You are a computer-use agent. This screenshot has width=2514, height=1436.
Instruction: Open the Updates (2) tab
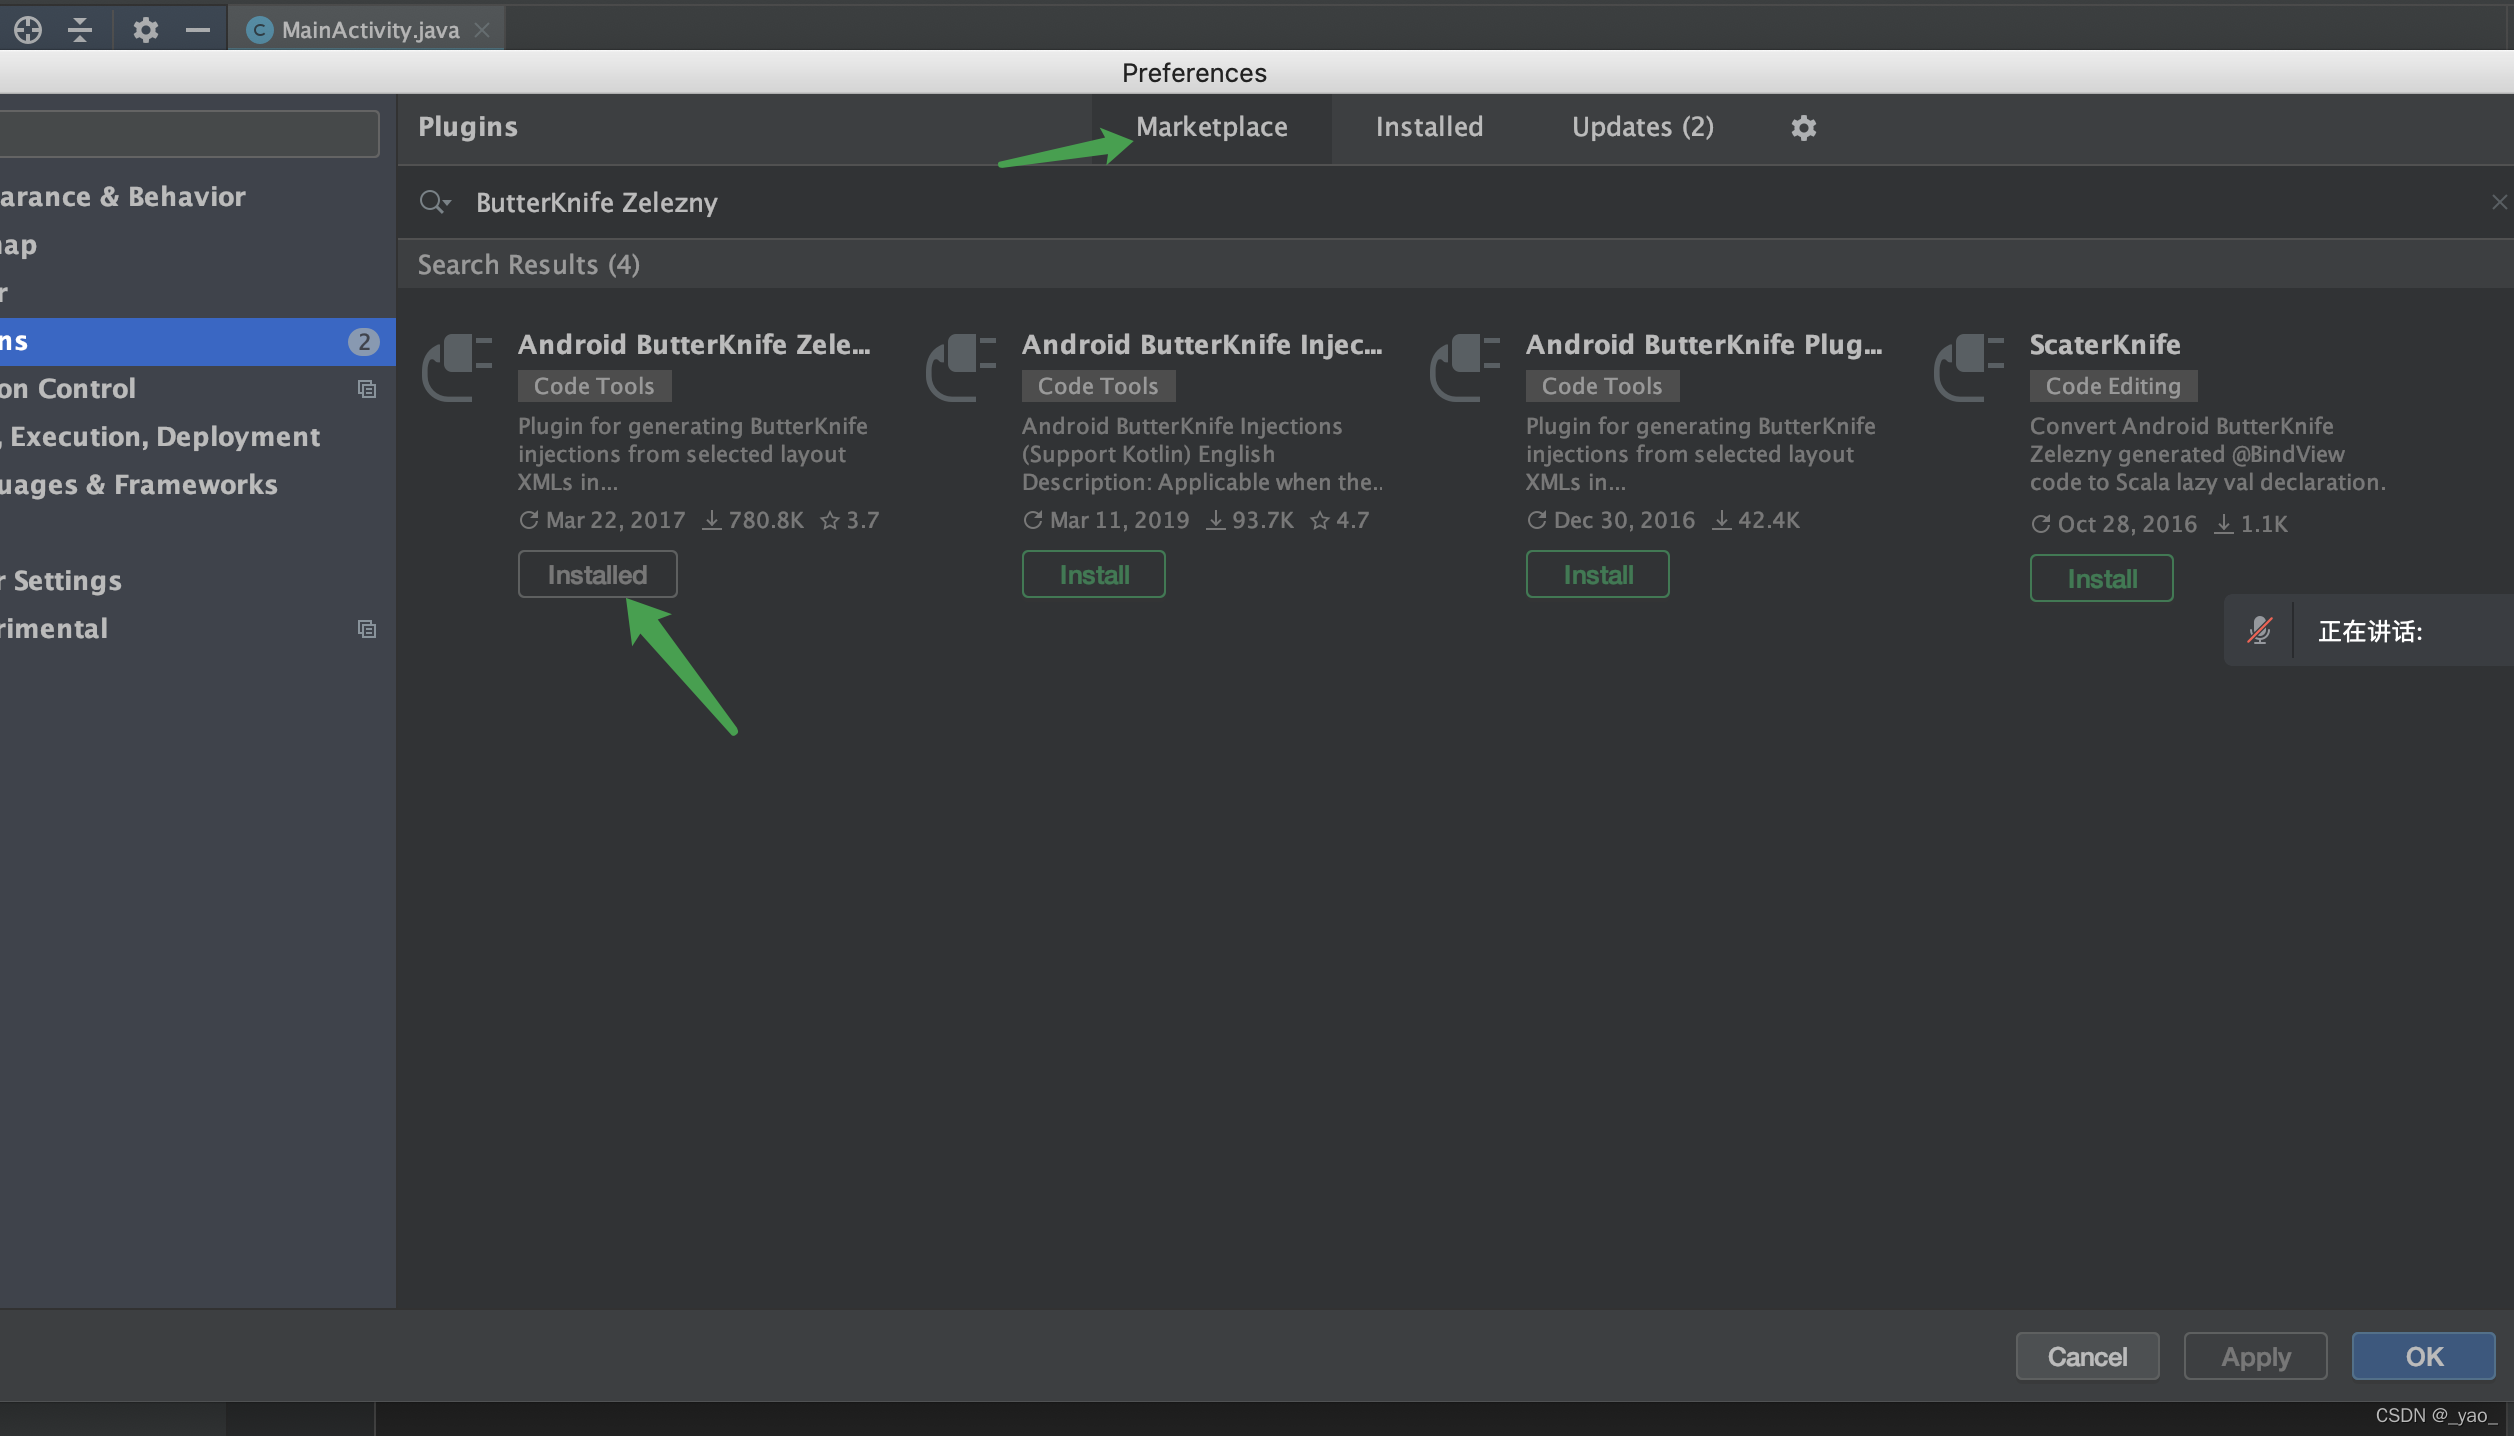[1642, 127]
